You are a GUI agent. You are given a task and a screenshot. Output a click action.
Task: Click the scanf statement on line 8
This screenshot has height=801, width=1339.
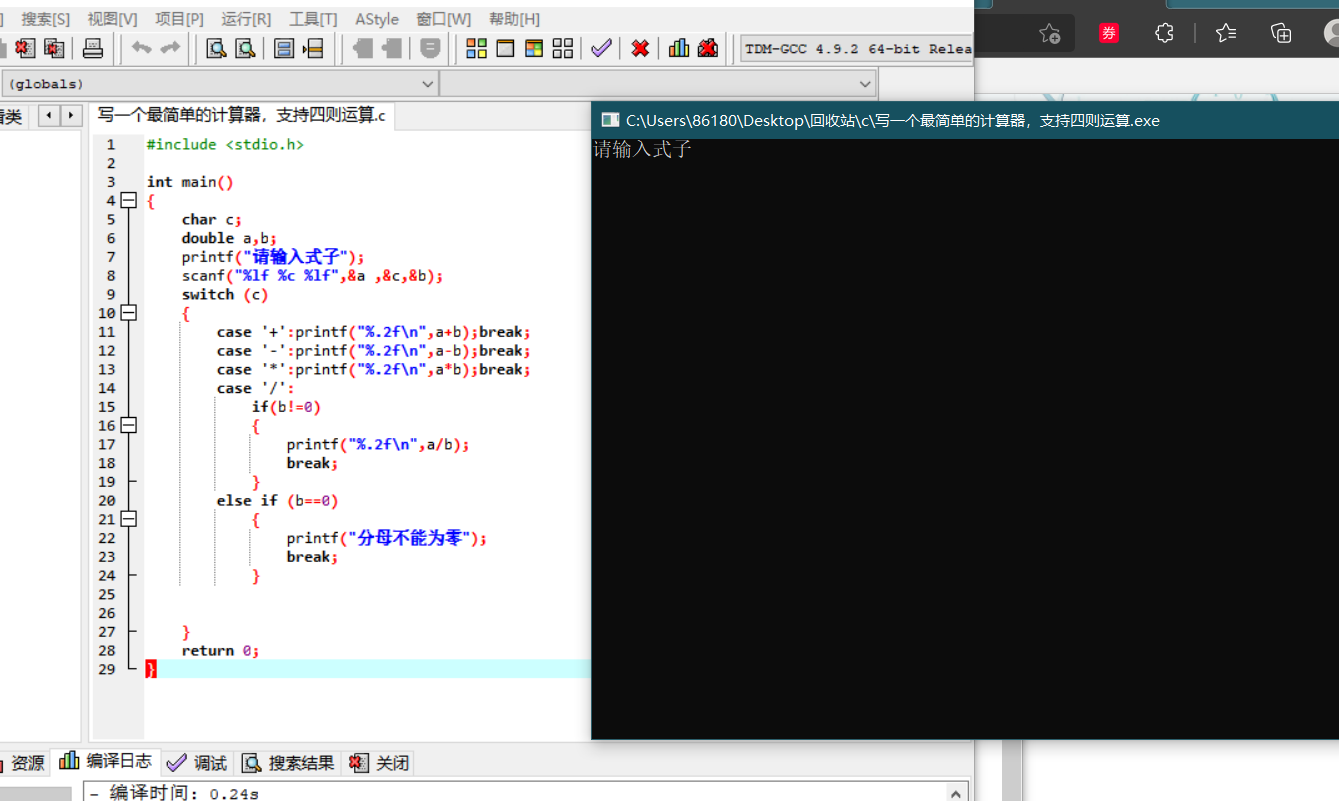[x=312, y=276]
